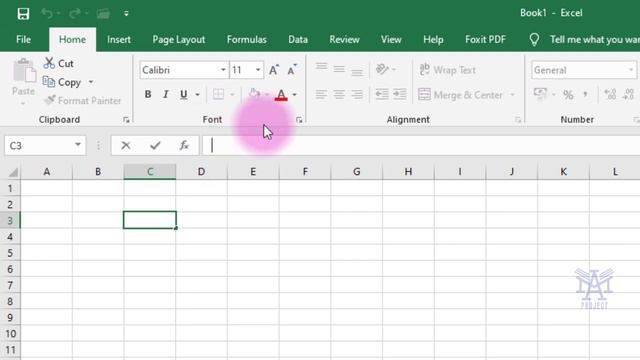The height and width of the screenshot is (360, 640).
Task: Click the Tell me what you want search box
Action: pos(584,40)
